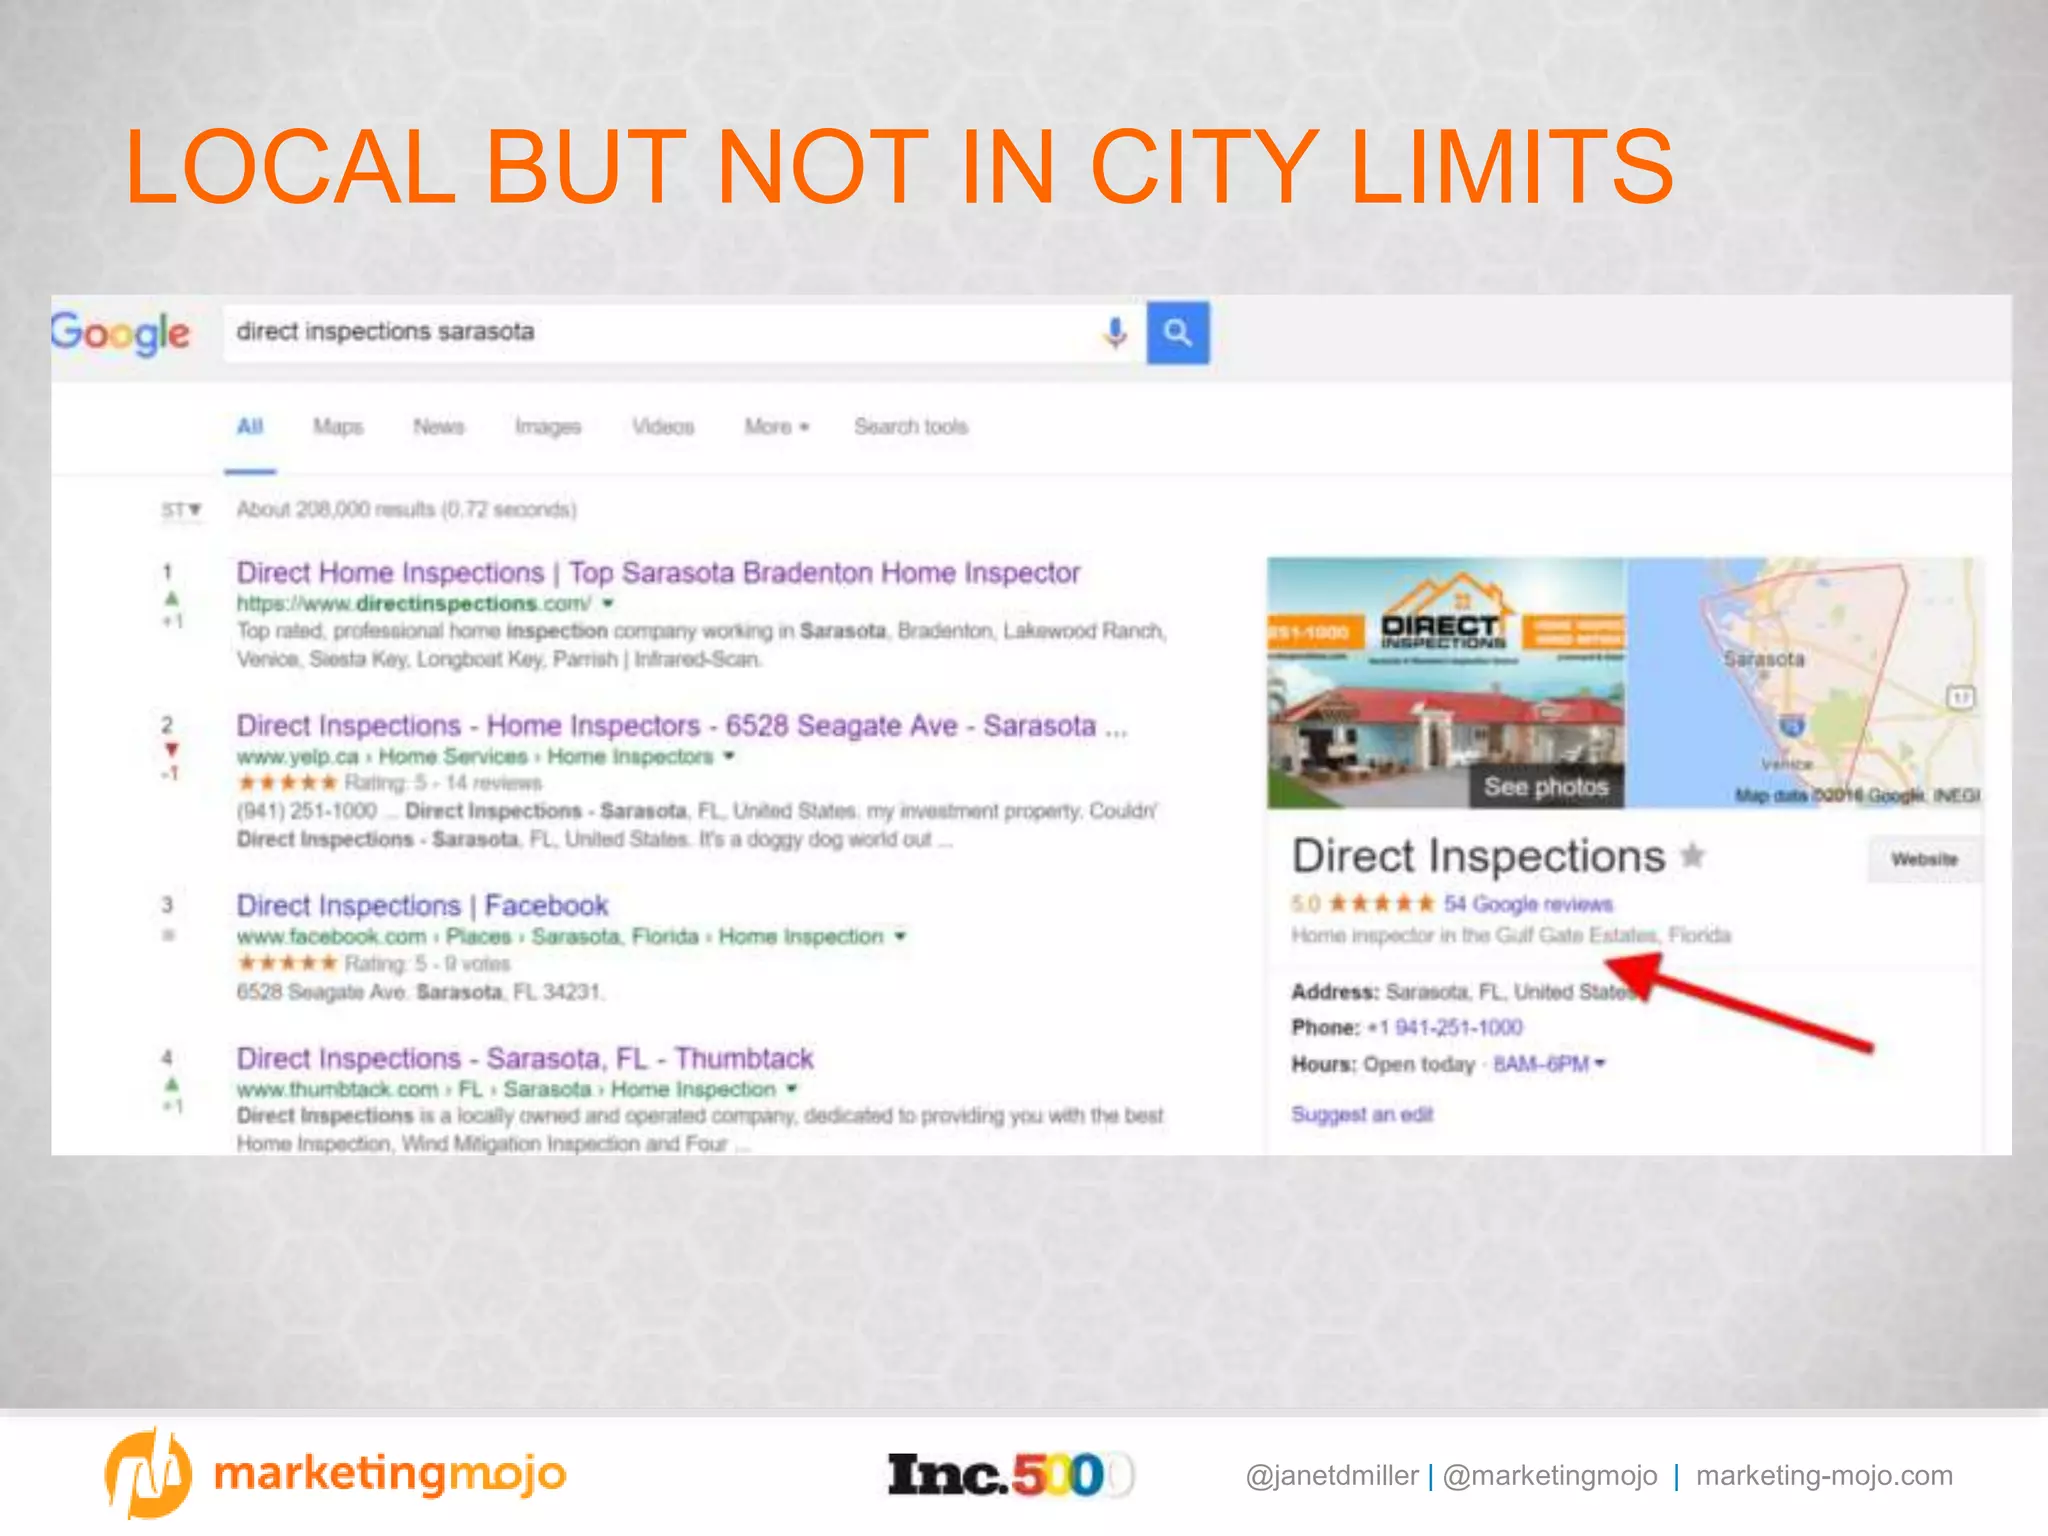Expand the thumbtack.com URL dropdown arrow
This screenshot has height=1536, width=2048.
(792, 1089)
